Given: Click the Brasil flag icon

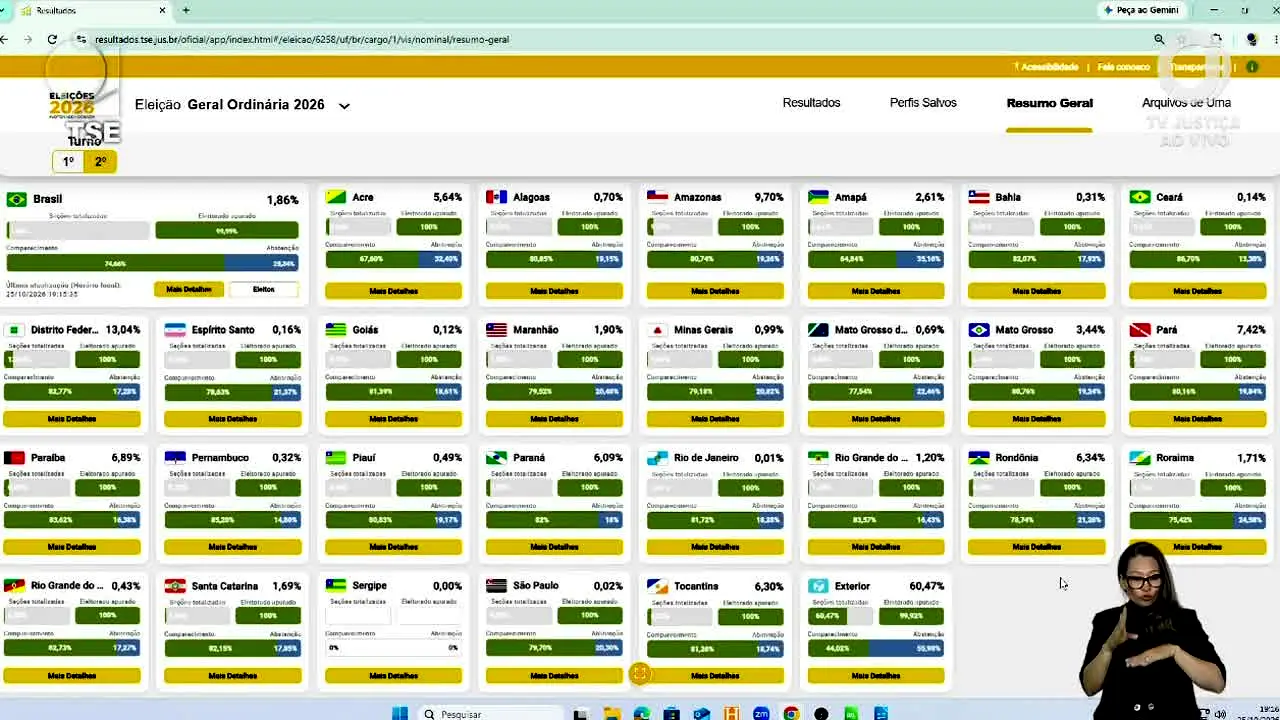Looking at the screenshot, I should (16, 199).
